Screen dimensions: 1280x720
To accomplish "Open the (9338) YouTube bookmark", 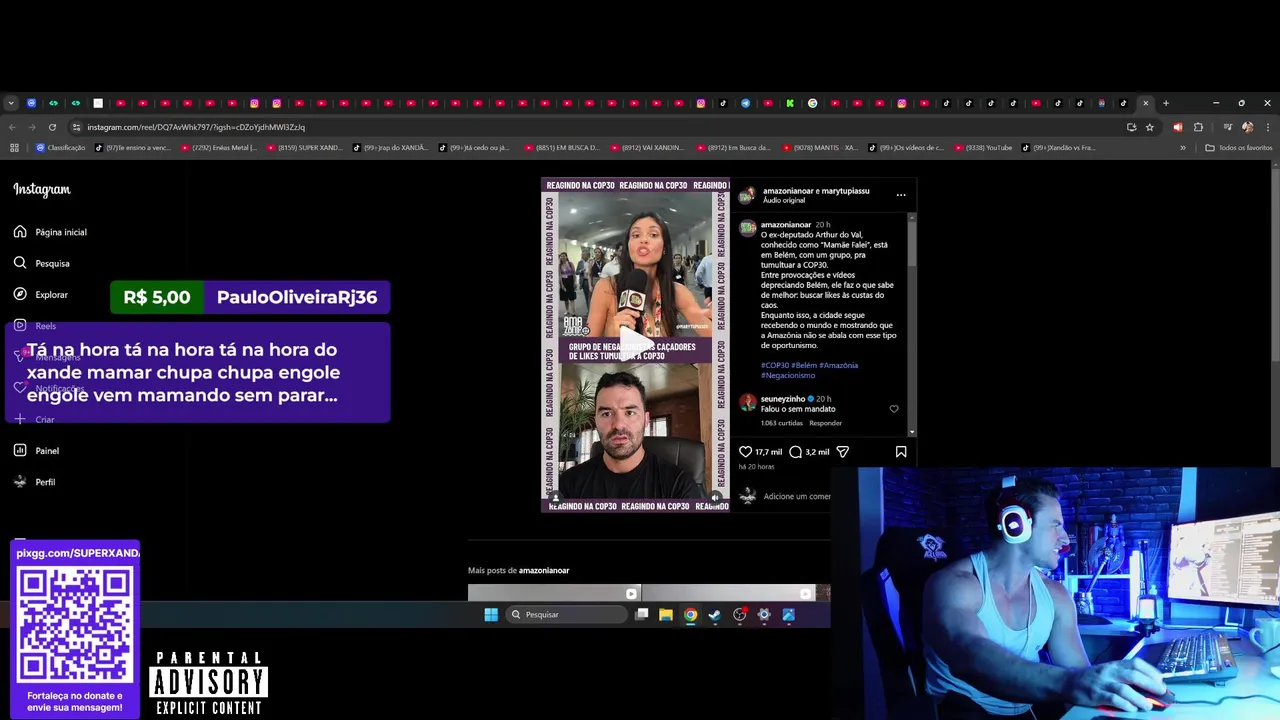I will (x=982, y=148).
